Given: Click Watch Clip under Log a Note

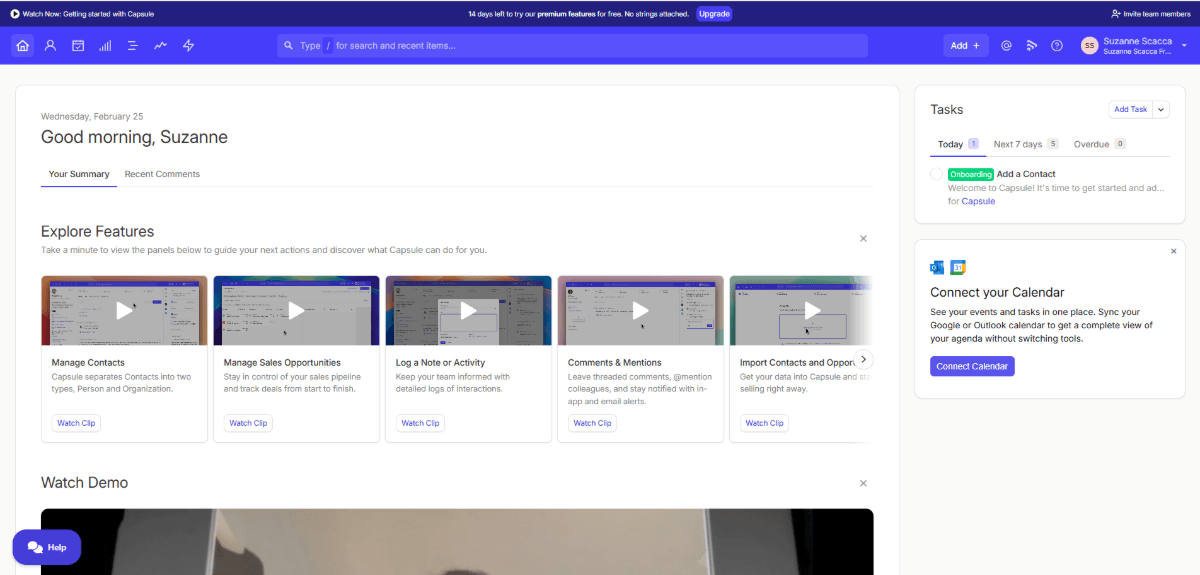Looking at the screenshot, I should [420, 423].
